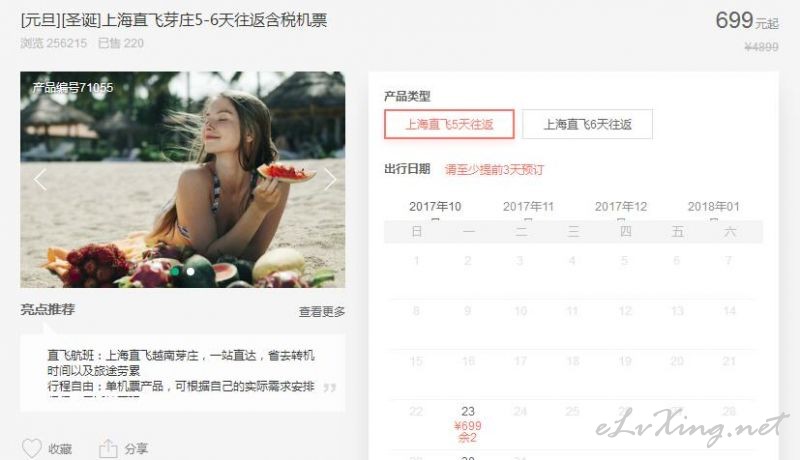
Task: Choose 上海直飞5天往返 product type
Action: pyautogui.click(x=449, y=124)
